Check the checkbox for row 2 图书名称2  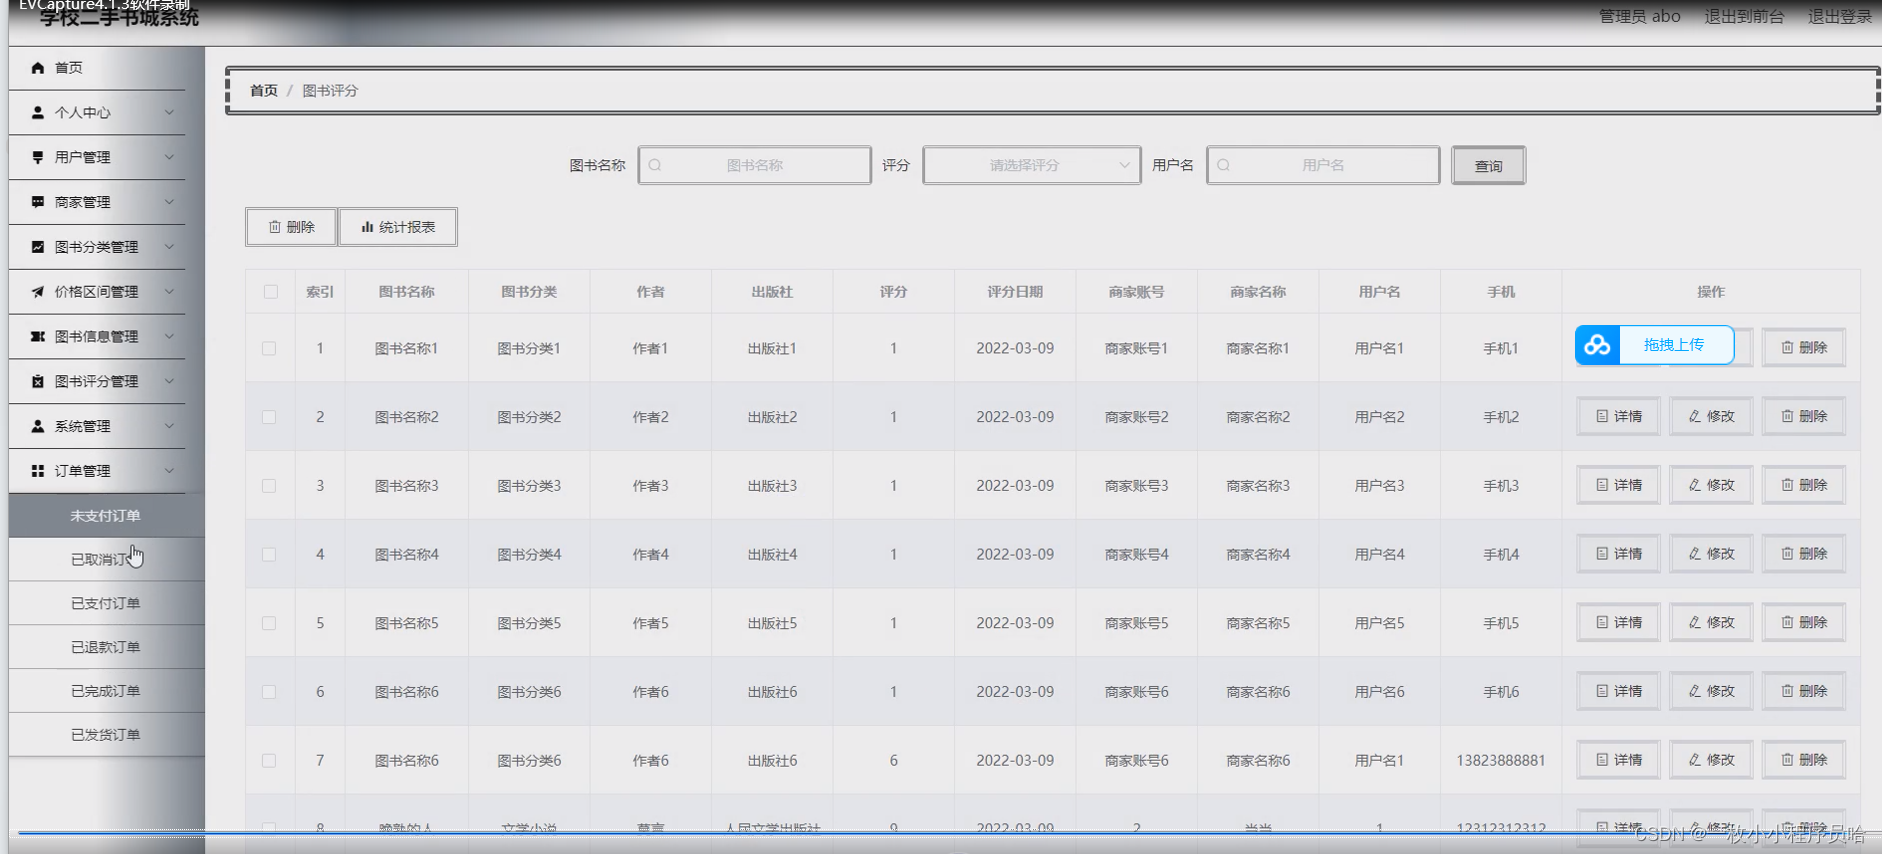pos(269,417)
